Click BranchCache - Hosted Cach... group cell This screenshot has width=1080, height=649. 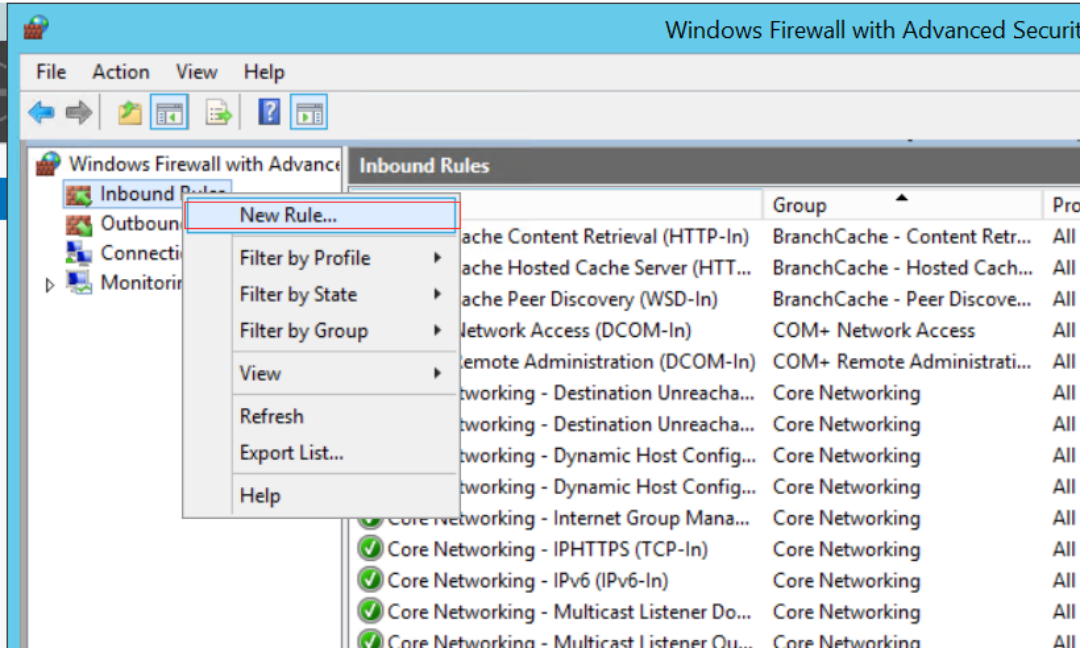pos(902,267)
